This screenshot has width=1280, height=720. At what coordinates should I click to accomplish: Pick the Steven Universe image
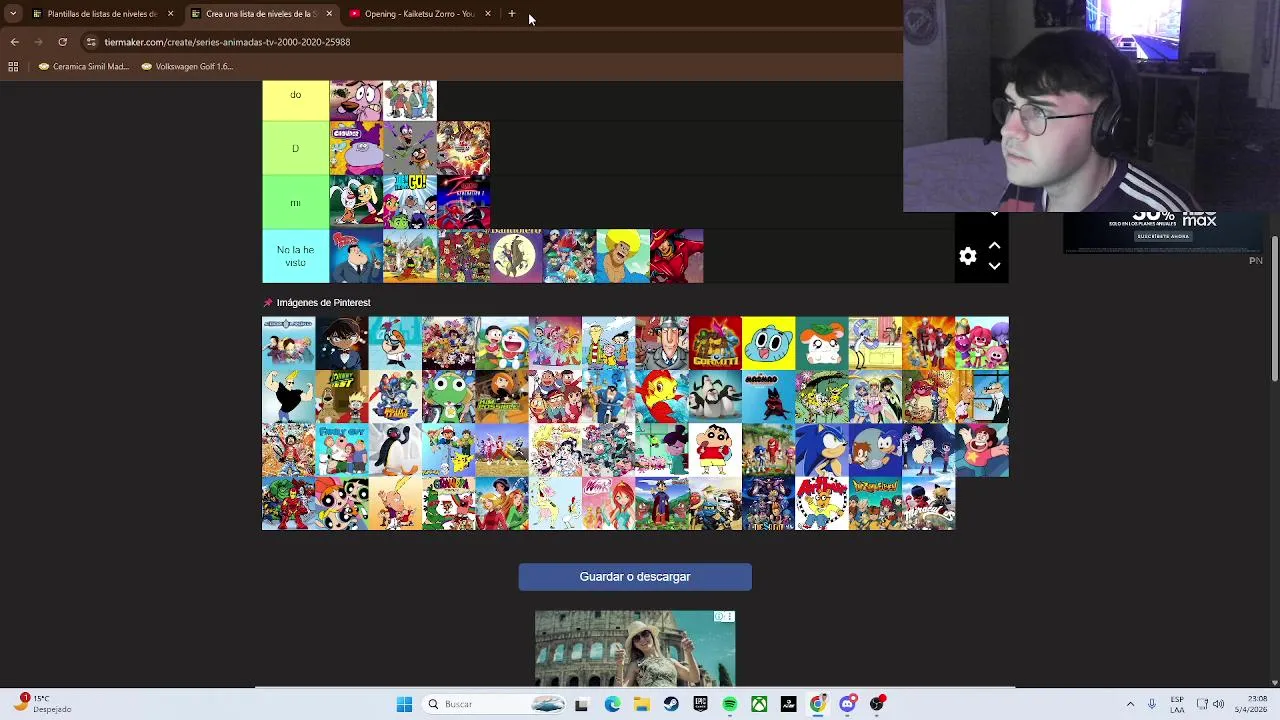pos(982,450)
